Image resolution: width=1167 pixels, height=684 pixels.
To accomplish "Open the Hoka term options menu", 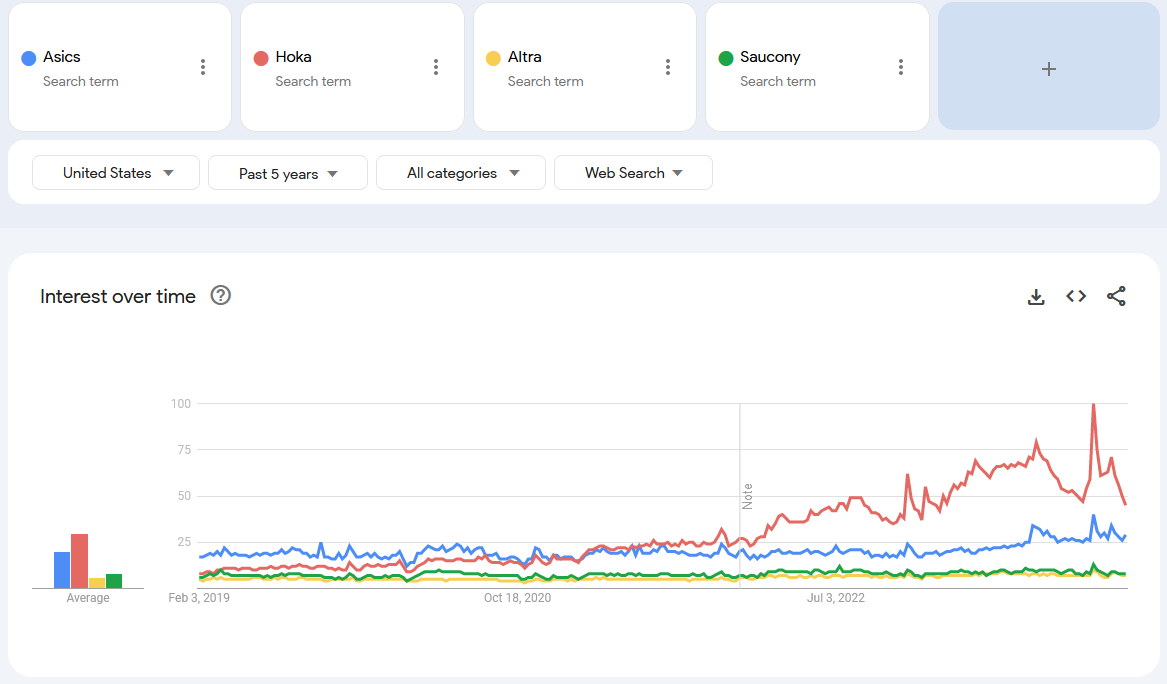I will tap(435, 67).
